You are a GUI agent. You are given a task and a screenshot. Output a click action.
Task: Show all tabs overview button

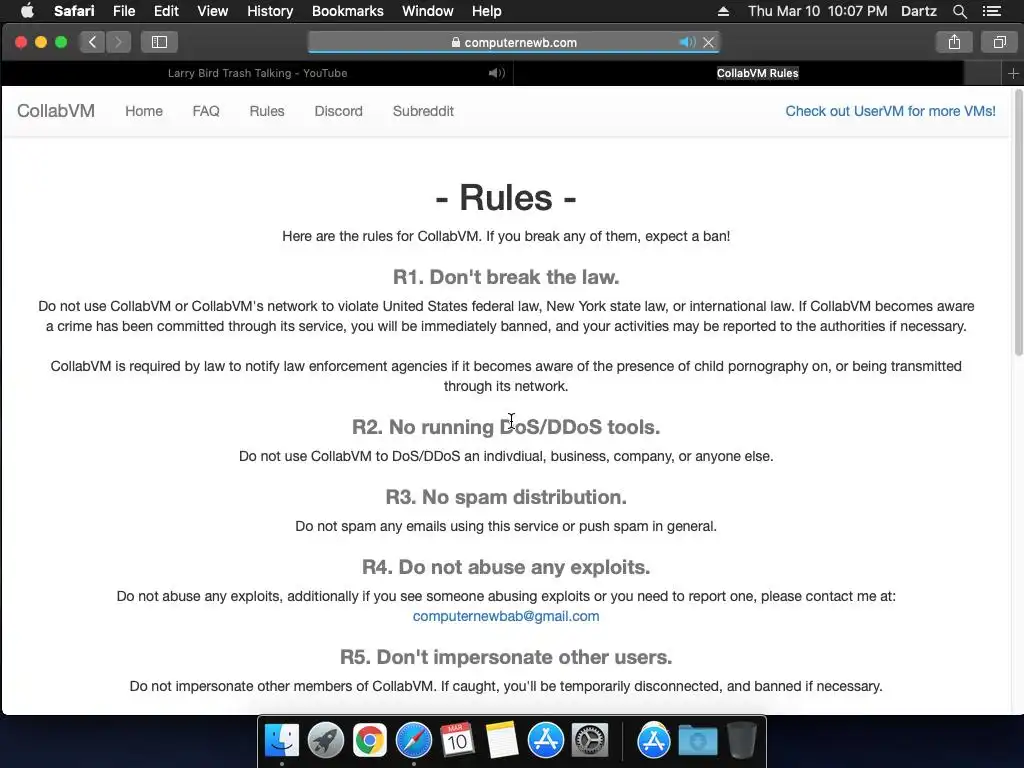point(999,42)
